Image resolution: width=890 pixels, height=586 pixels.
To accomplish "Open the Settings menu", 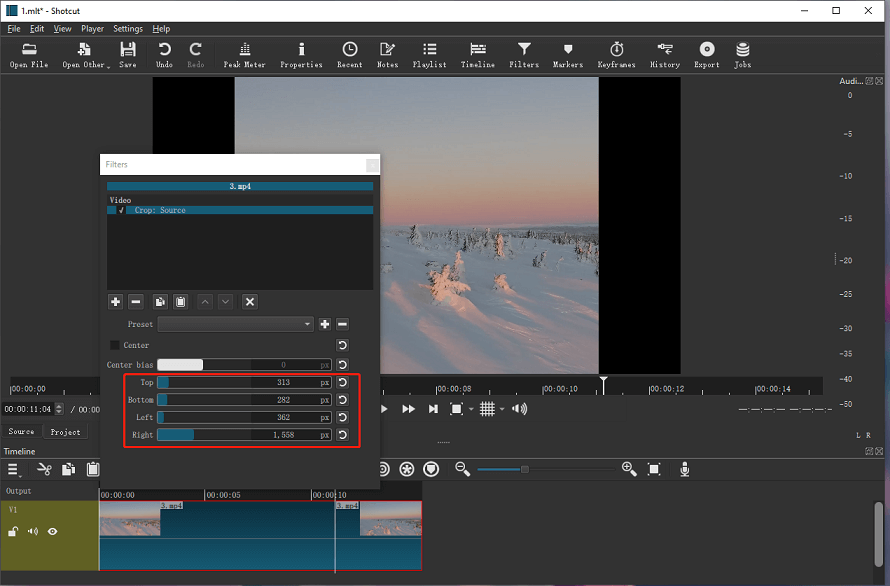I will [128, 29].
